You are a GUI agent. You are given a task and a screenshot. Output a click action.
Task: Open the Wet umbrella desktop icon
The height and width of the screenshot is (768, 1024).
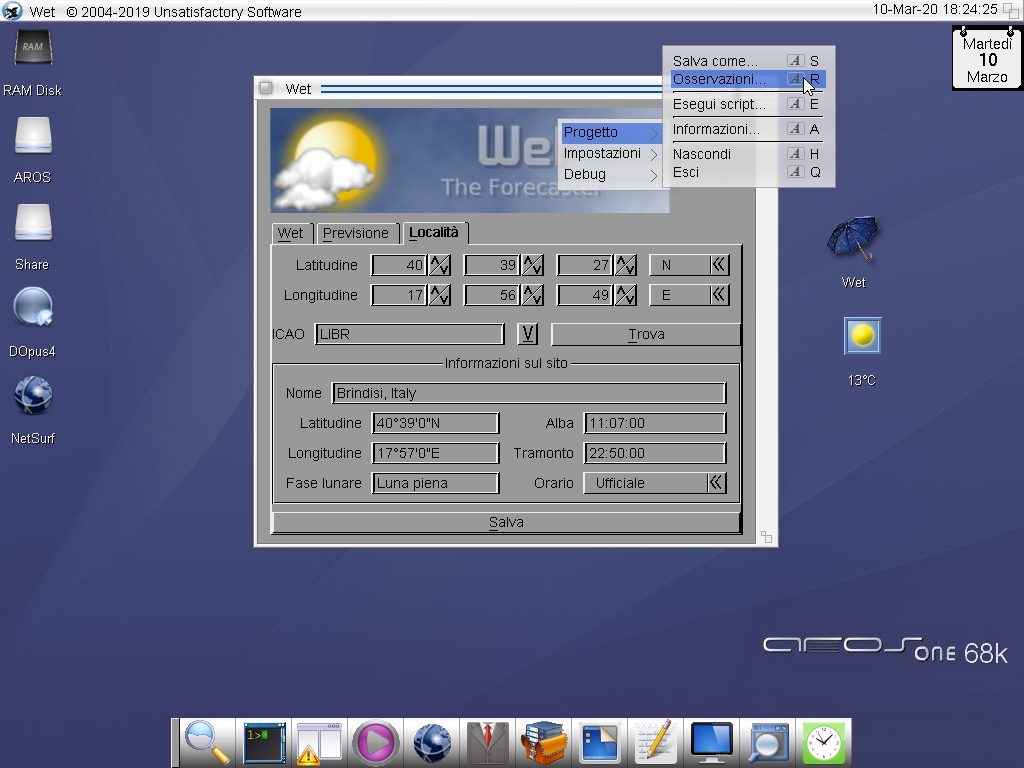point(853,242)
